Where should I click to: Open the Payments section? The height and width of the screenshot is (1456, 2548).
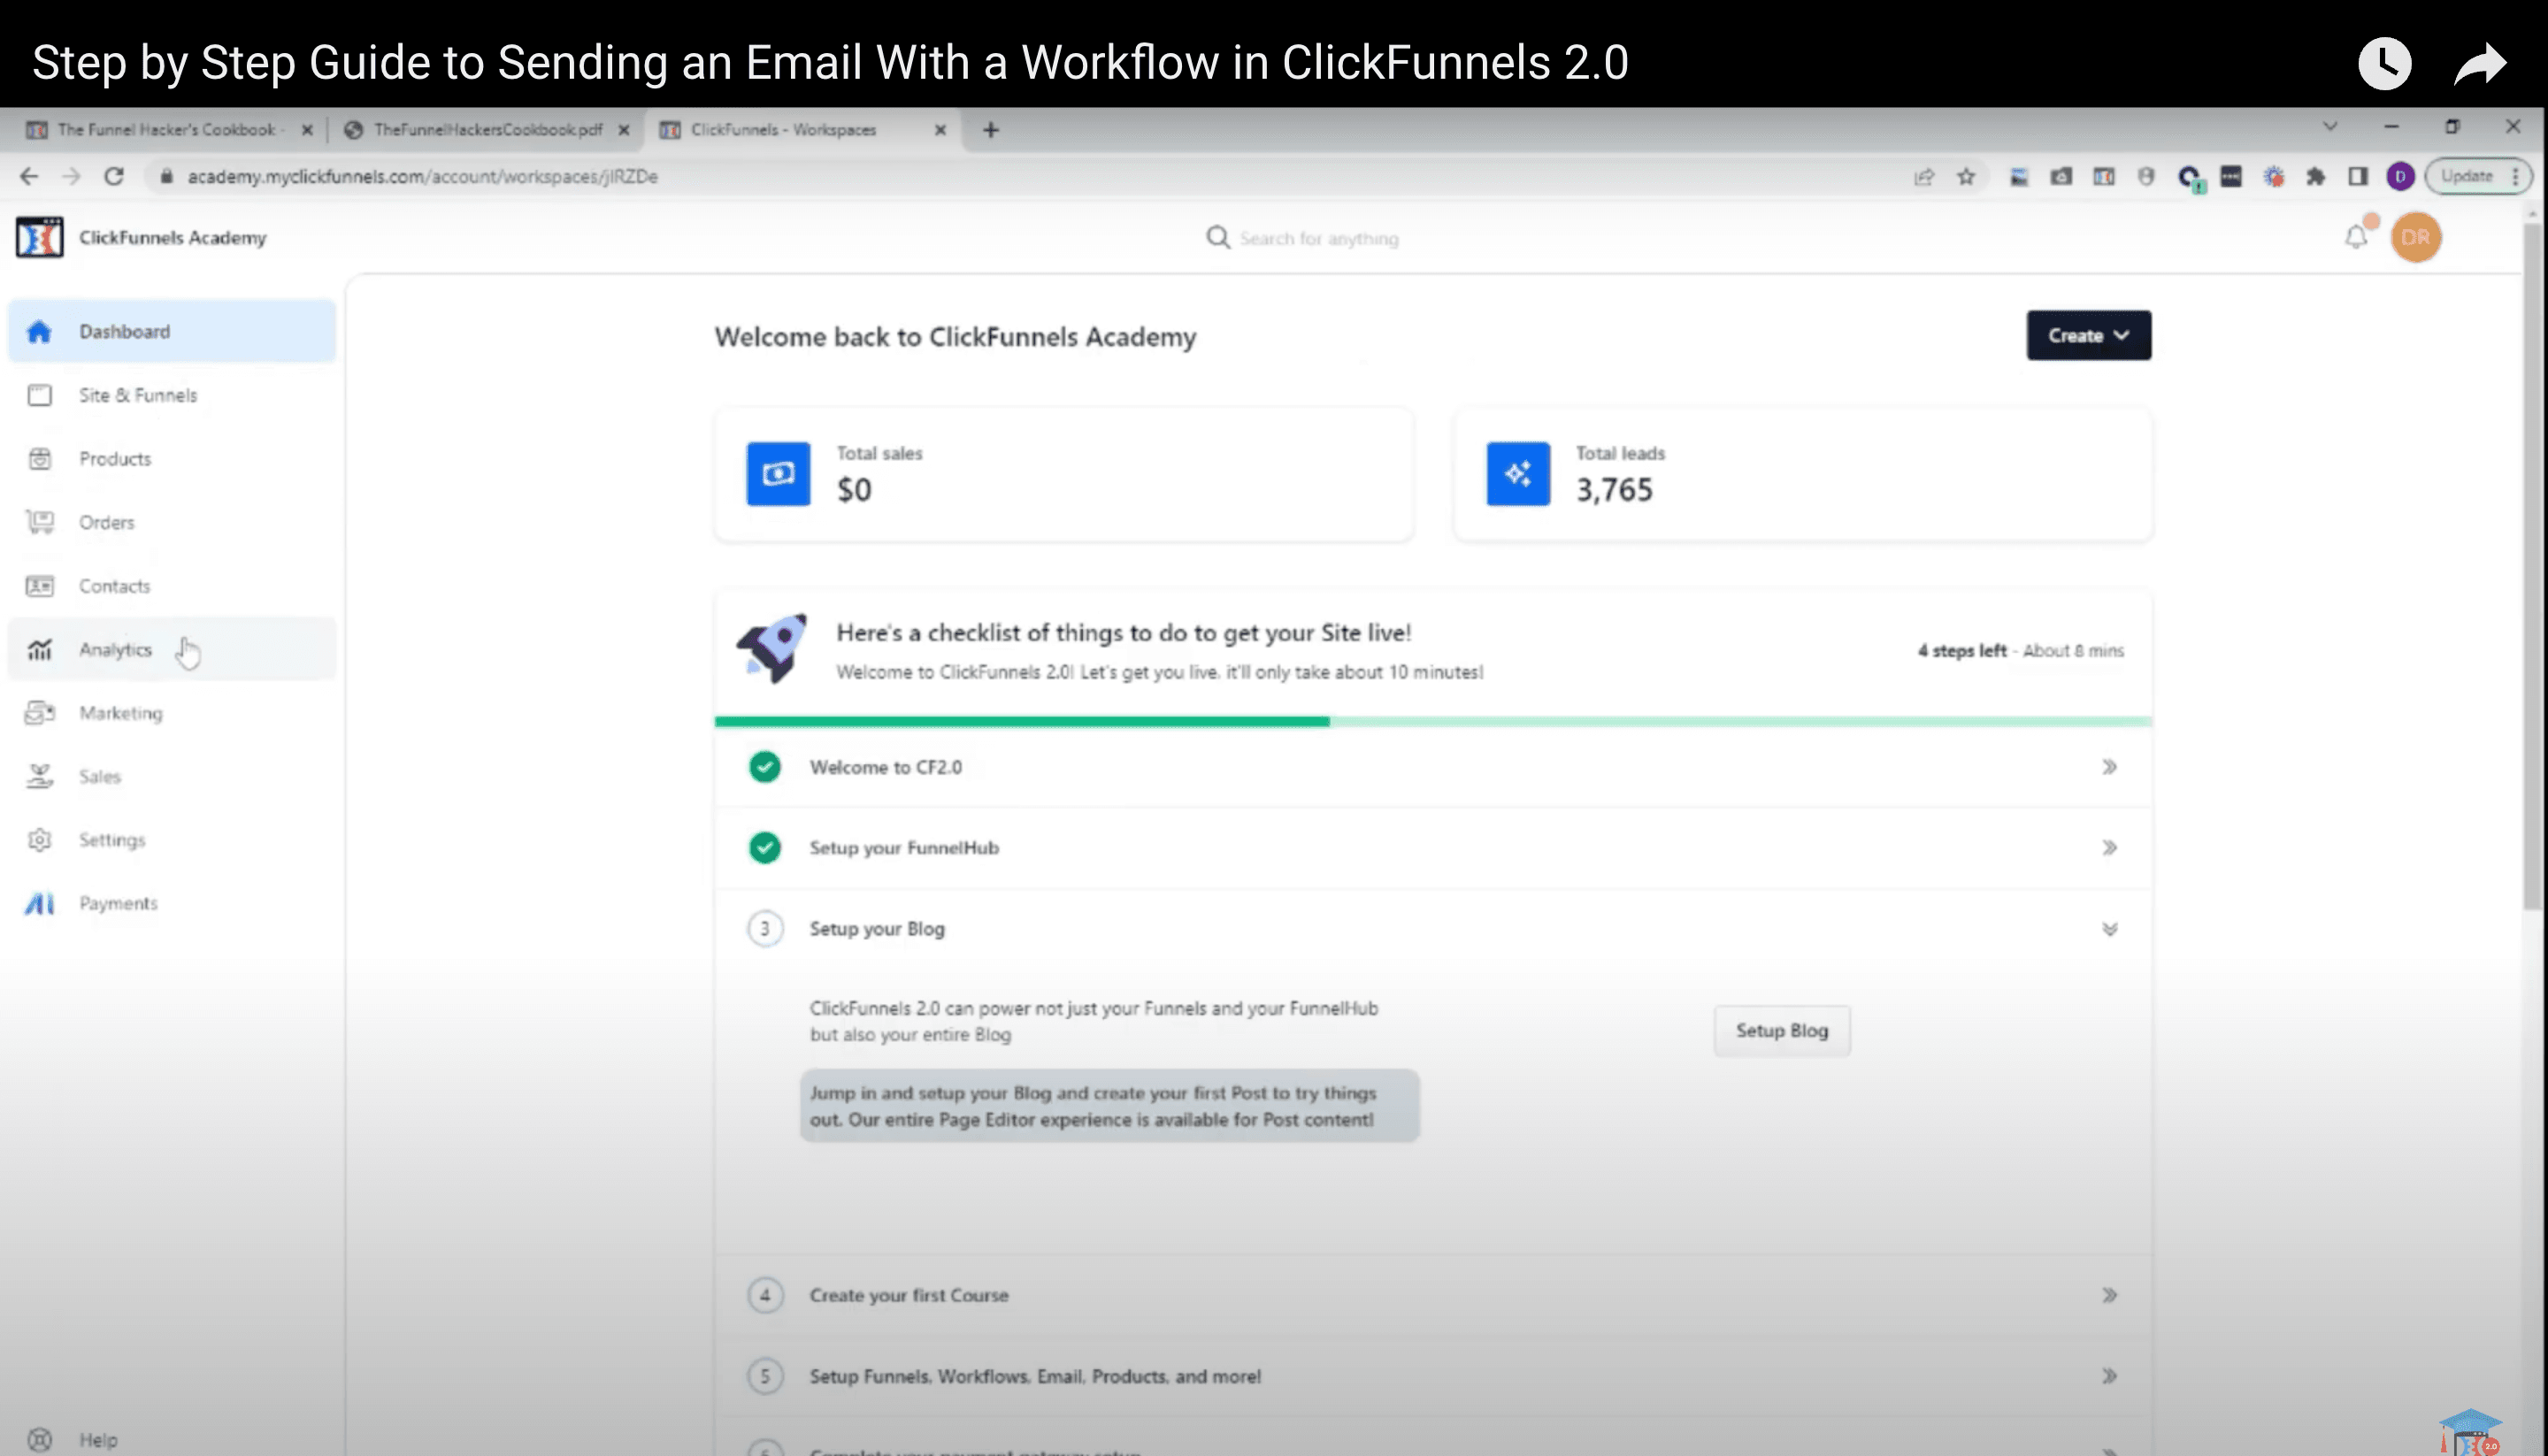point(118,902)
